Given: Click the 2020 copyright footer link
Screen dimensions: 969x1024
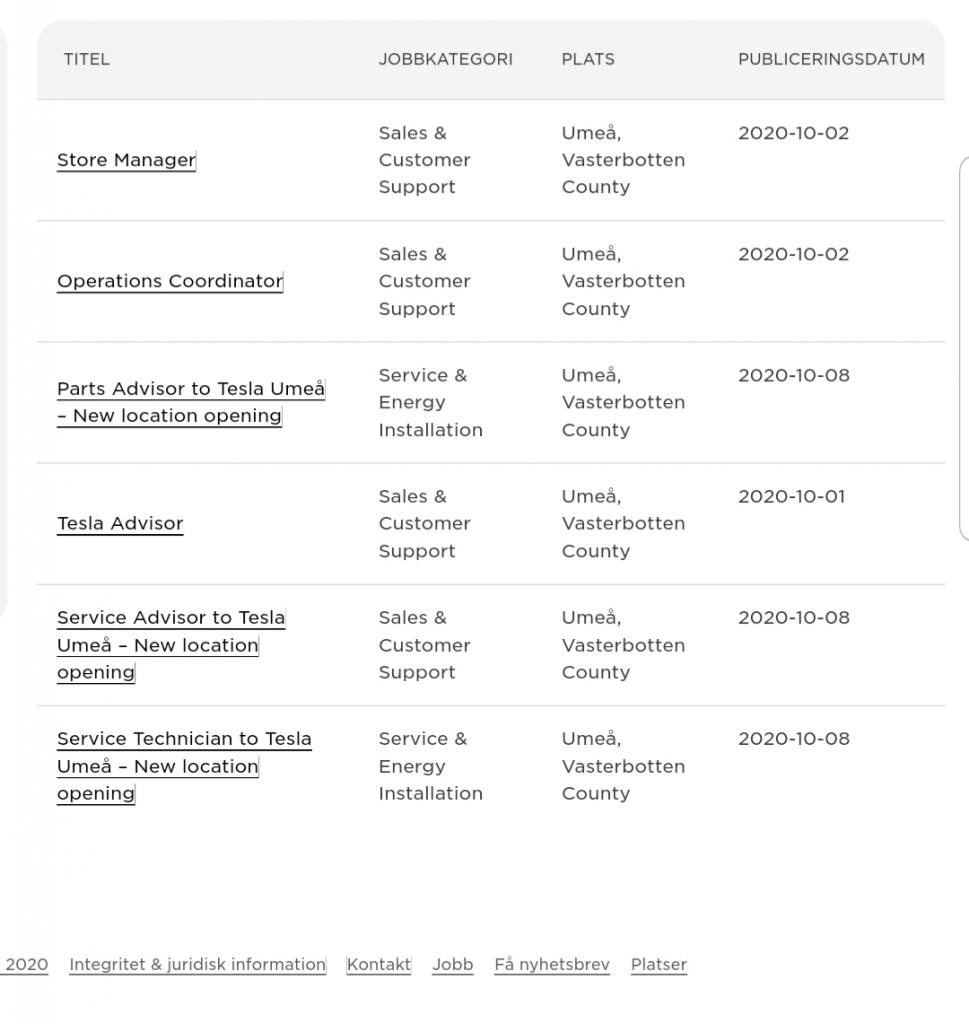Looking at the screenshot, I should [x=26, y=965].
